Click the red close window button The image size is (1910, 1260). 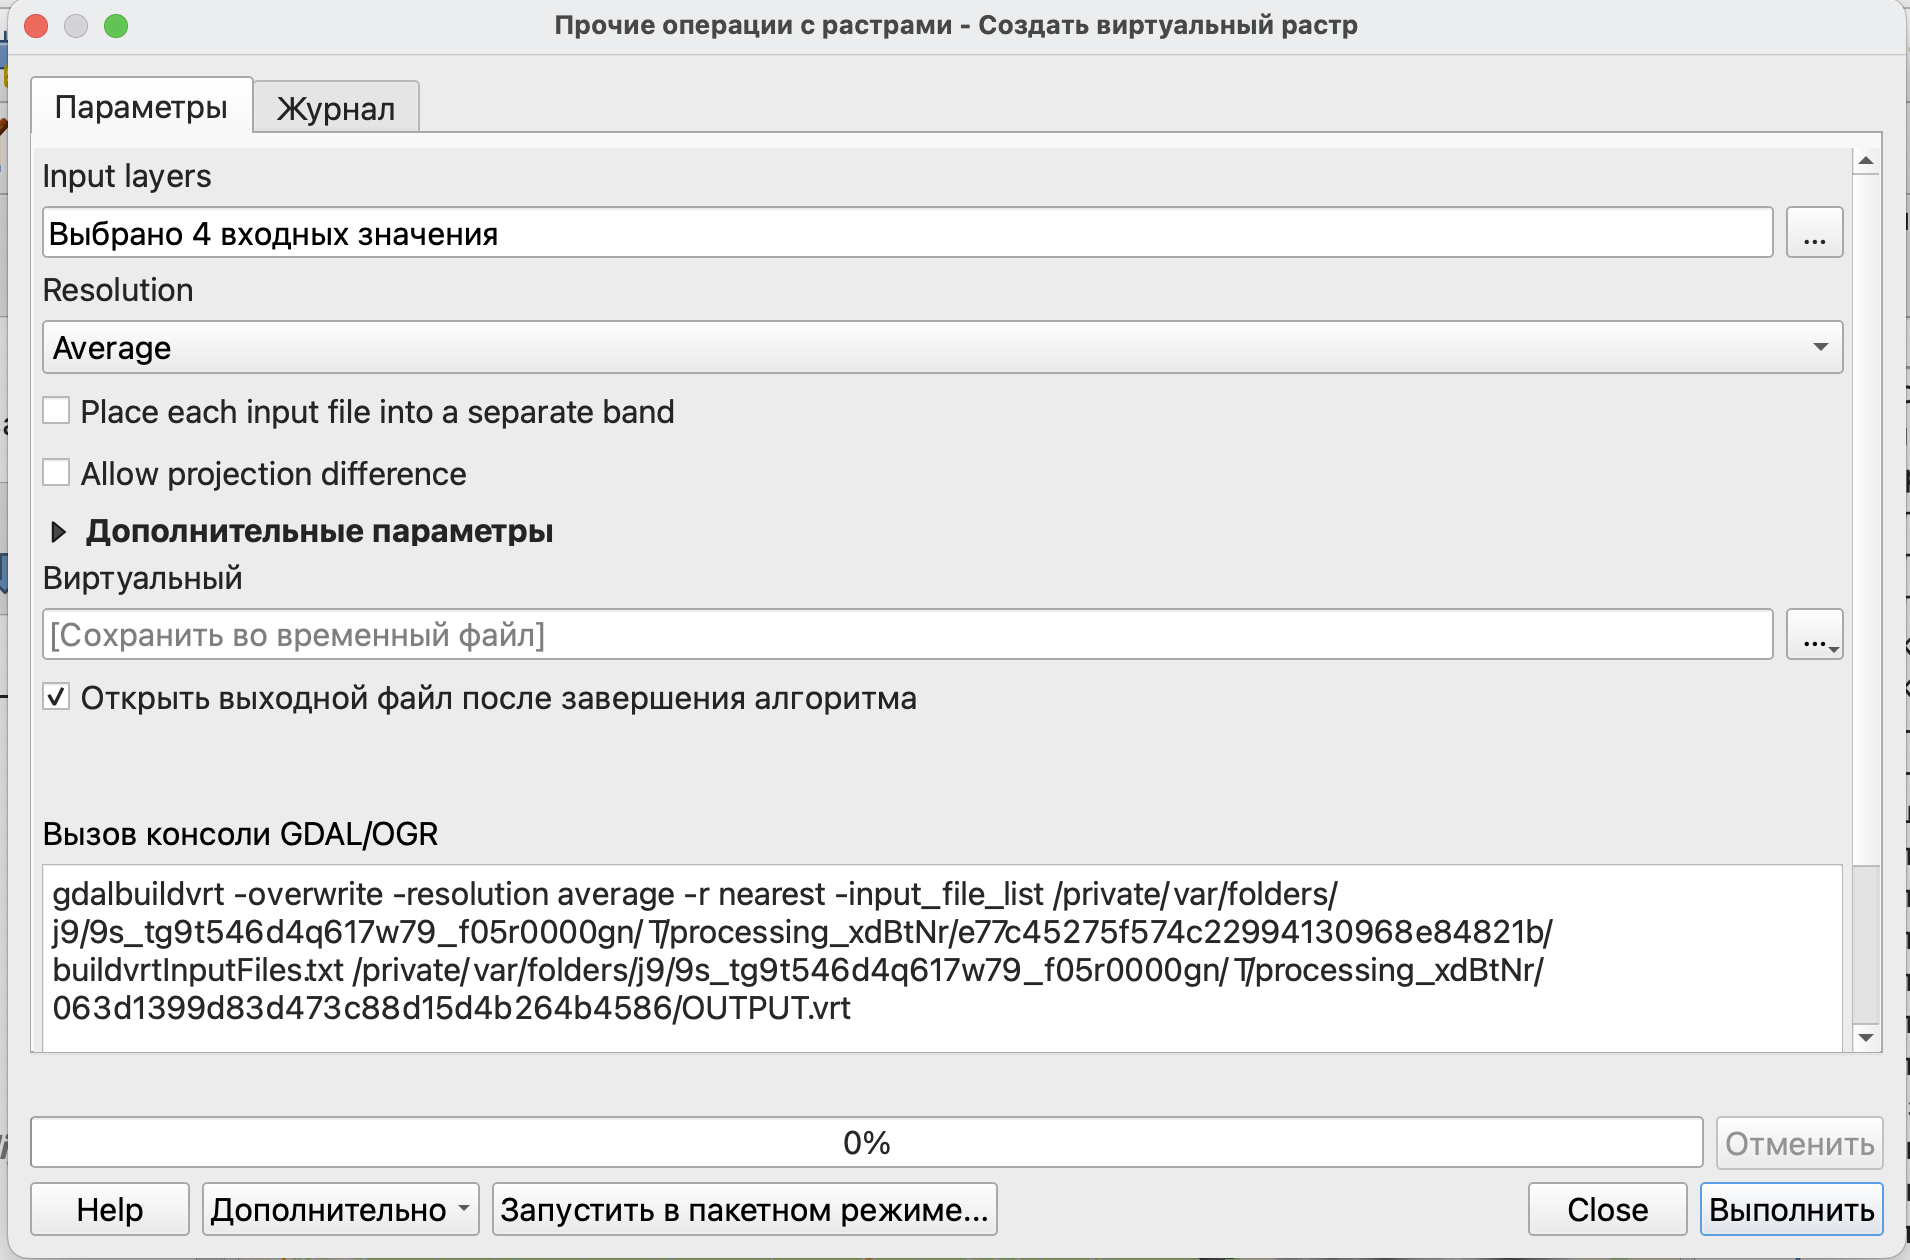click(37, 26)
